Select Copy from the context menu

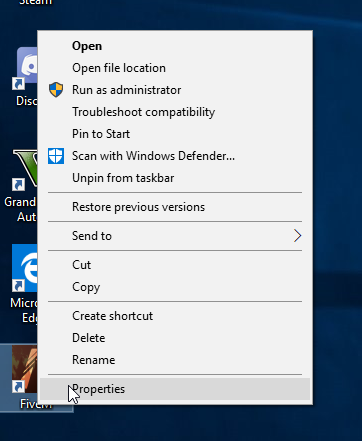click(175, 287)
